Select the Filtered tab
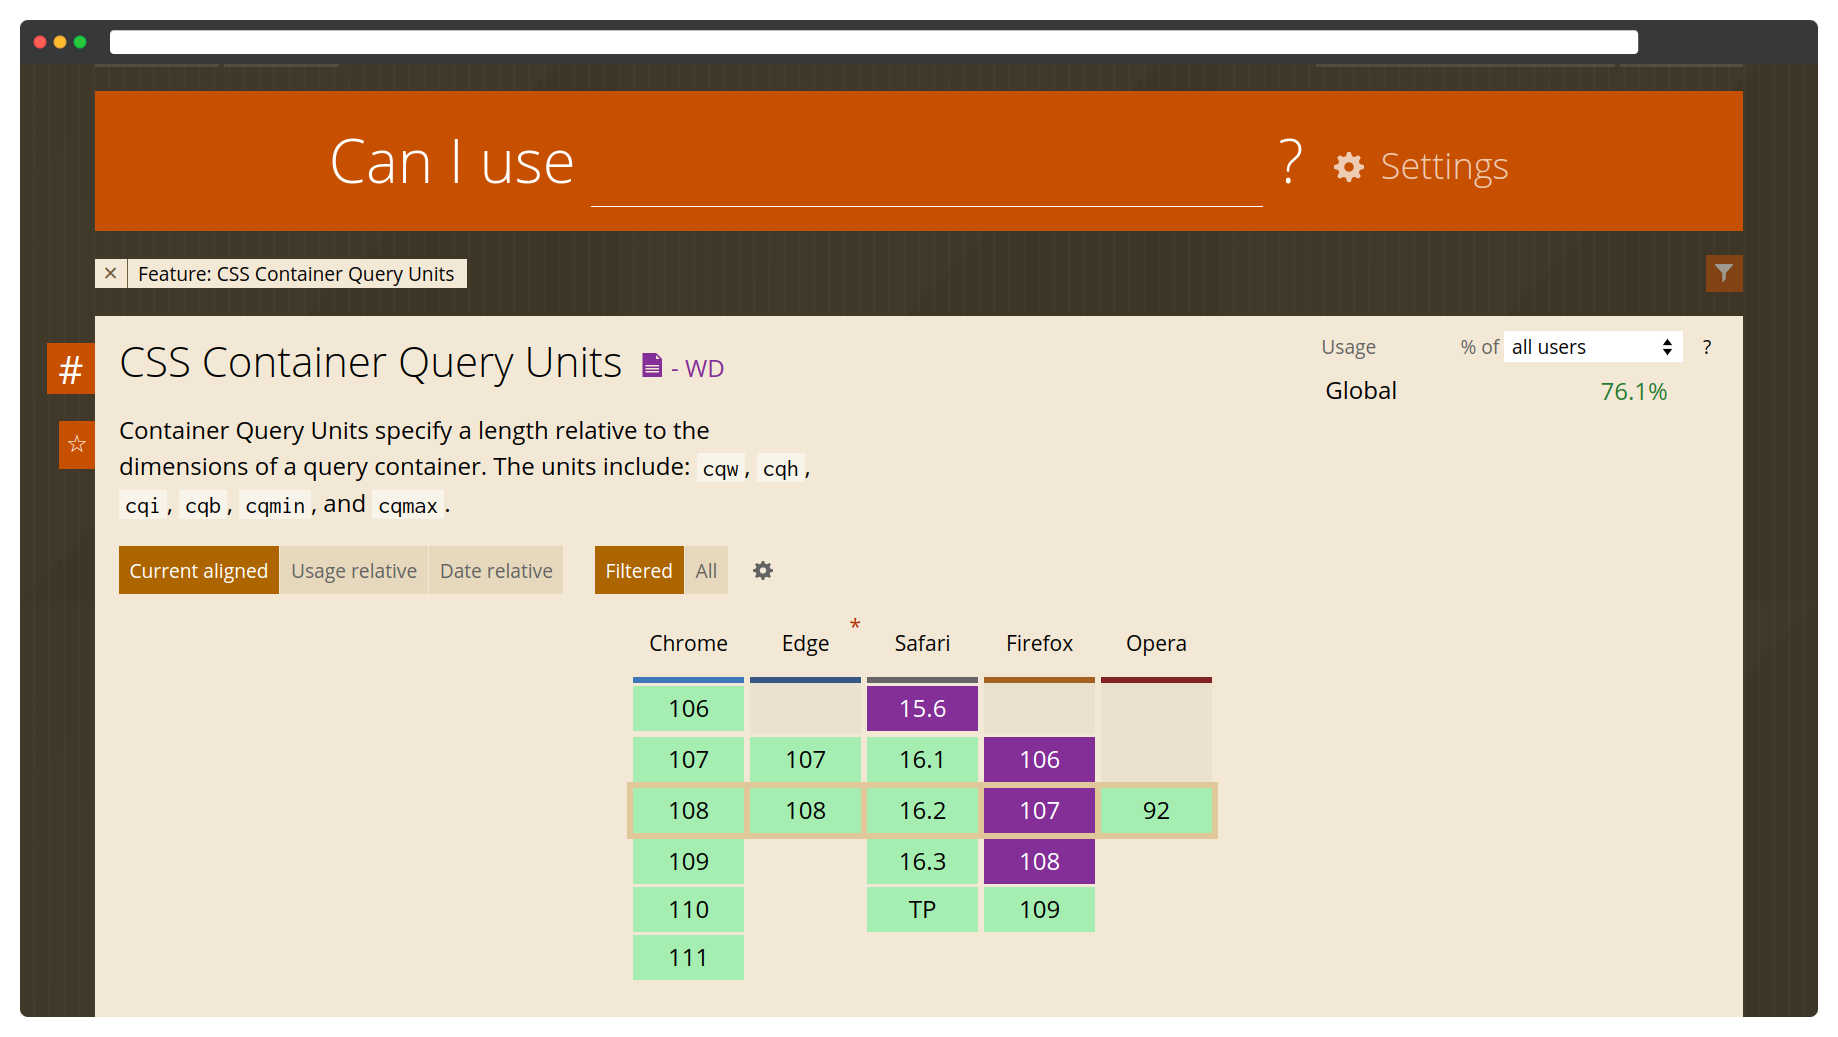Screen dimensions: 1838x1037 (638, 570)
